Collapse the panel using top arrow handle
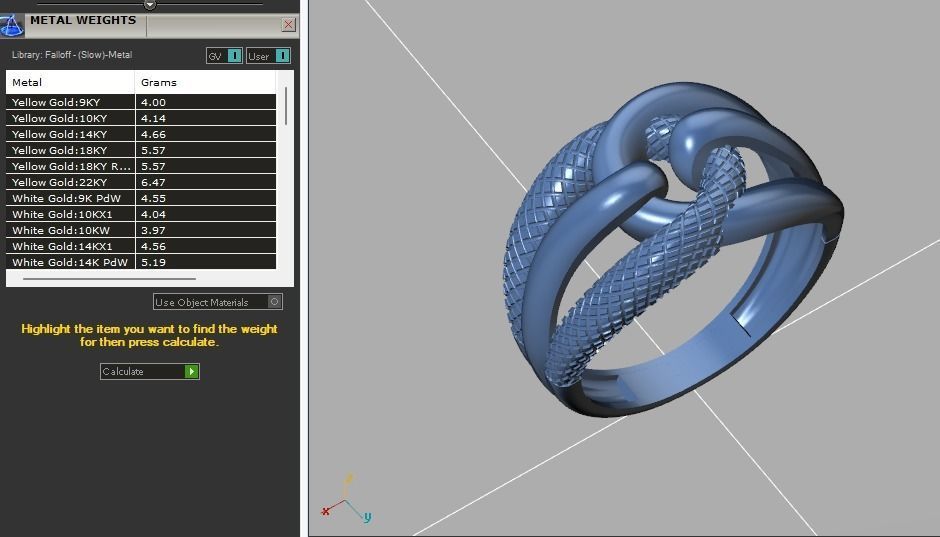This screenshot has height=537, width=940. [x=150, y=5]
